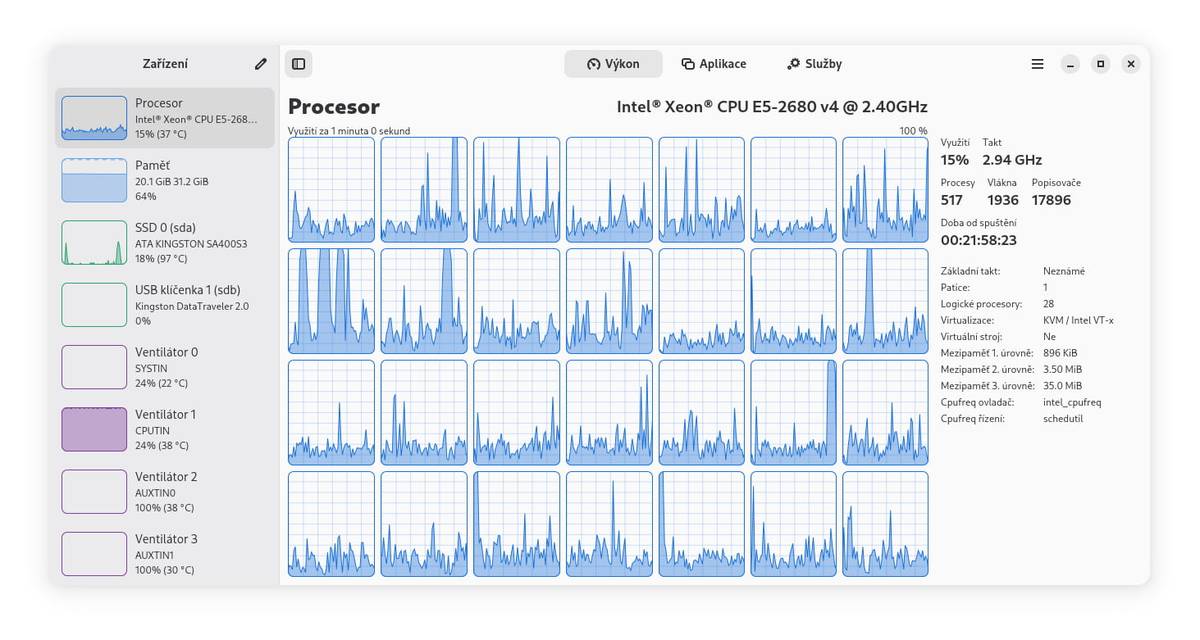
Task: Switch to the Aplikace tab
Action: 713,64
